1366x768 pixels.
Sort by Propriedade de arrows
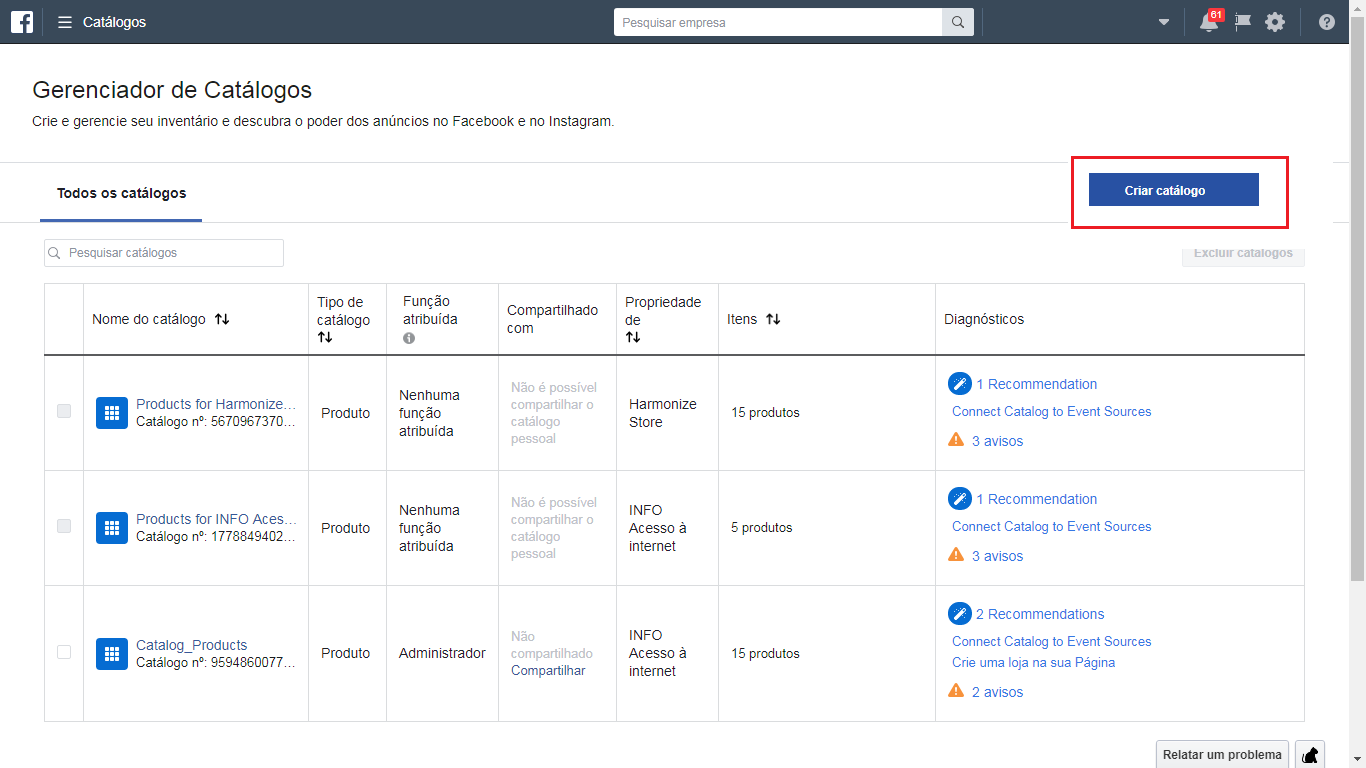633,338
